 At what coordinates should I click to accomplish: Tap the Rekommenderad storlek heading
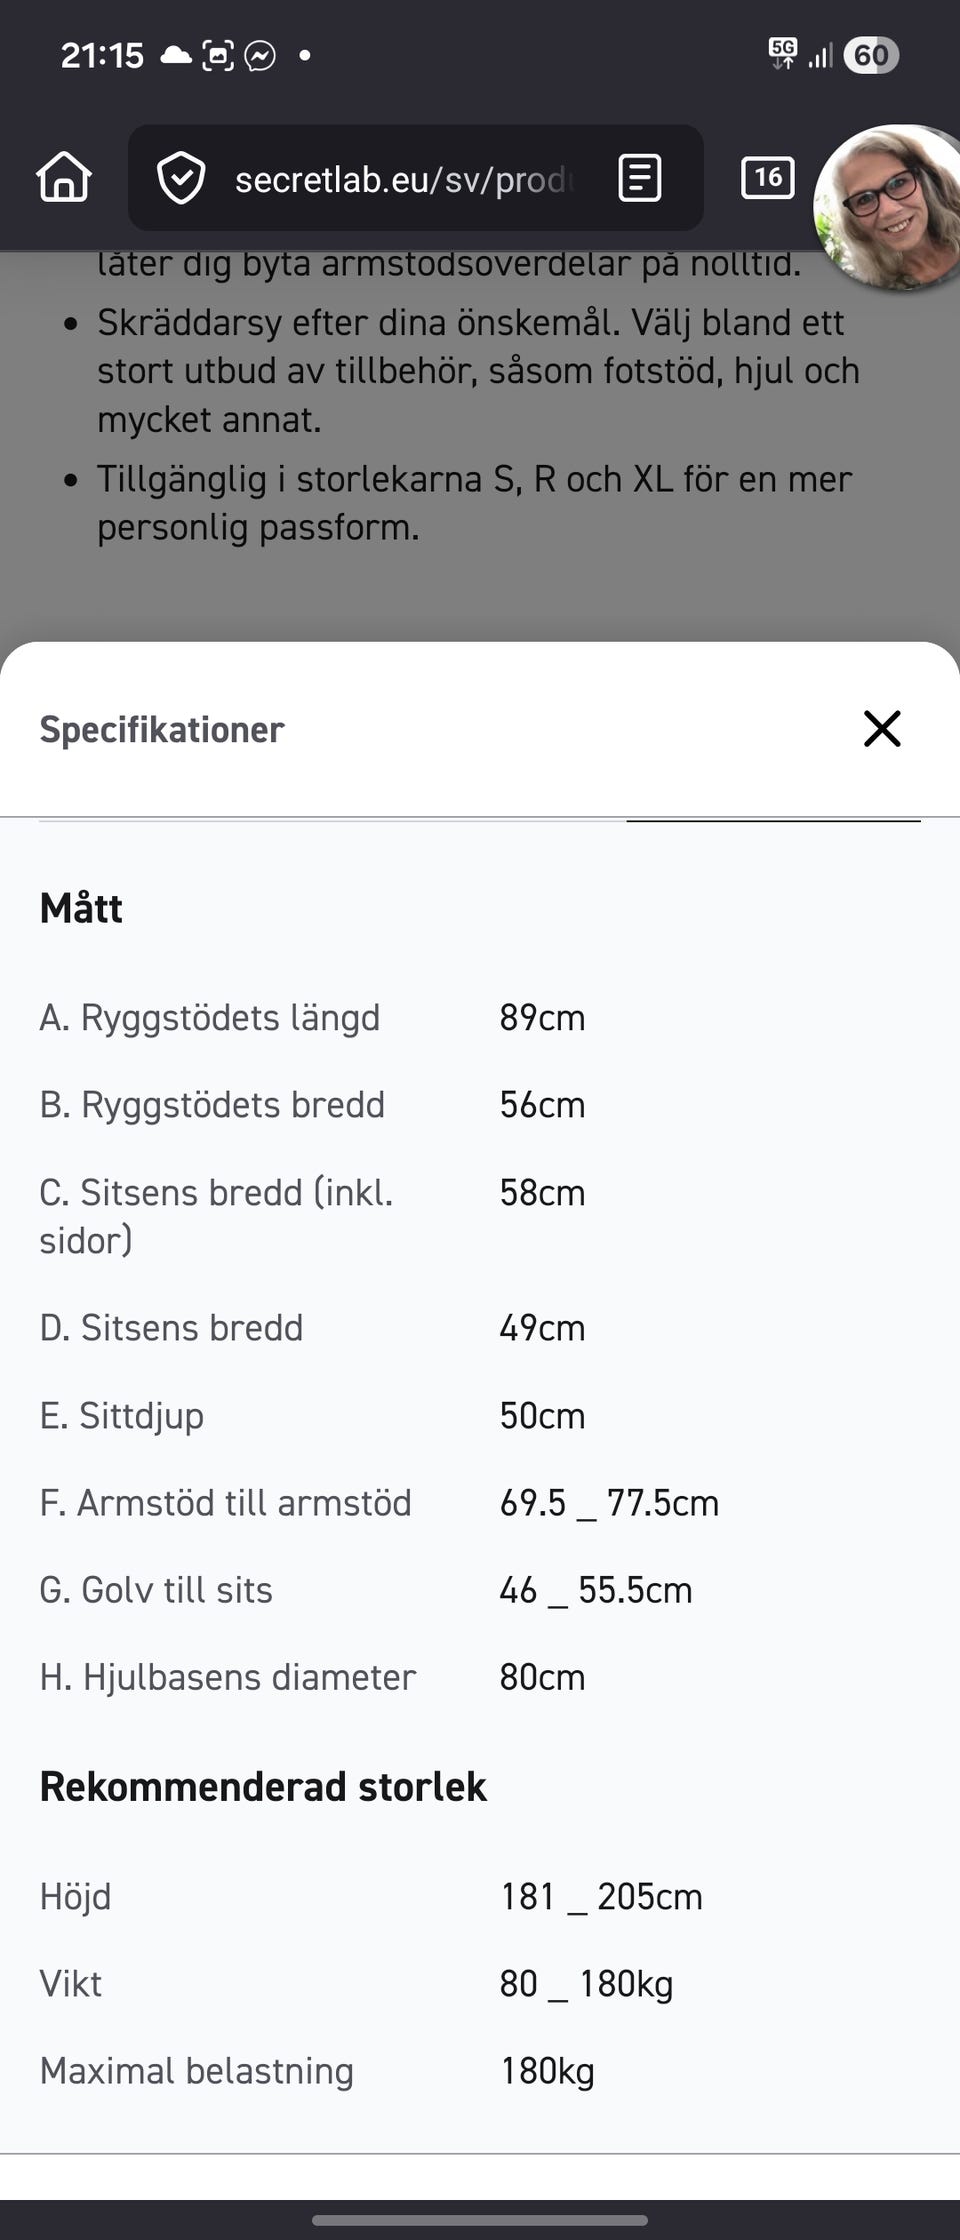point(263,1786)
